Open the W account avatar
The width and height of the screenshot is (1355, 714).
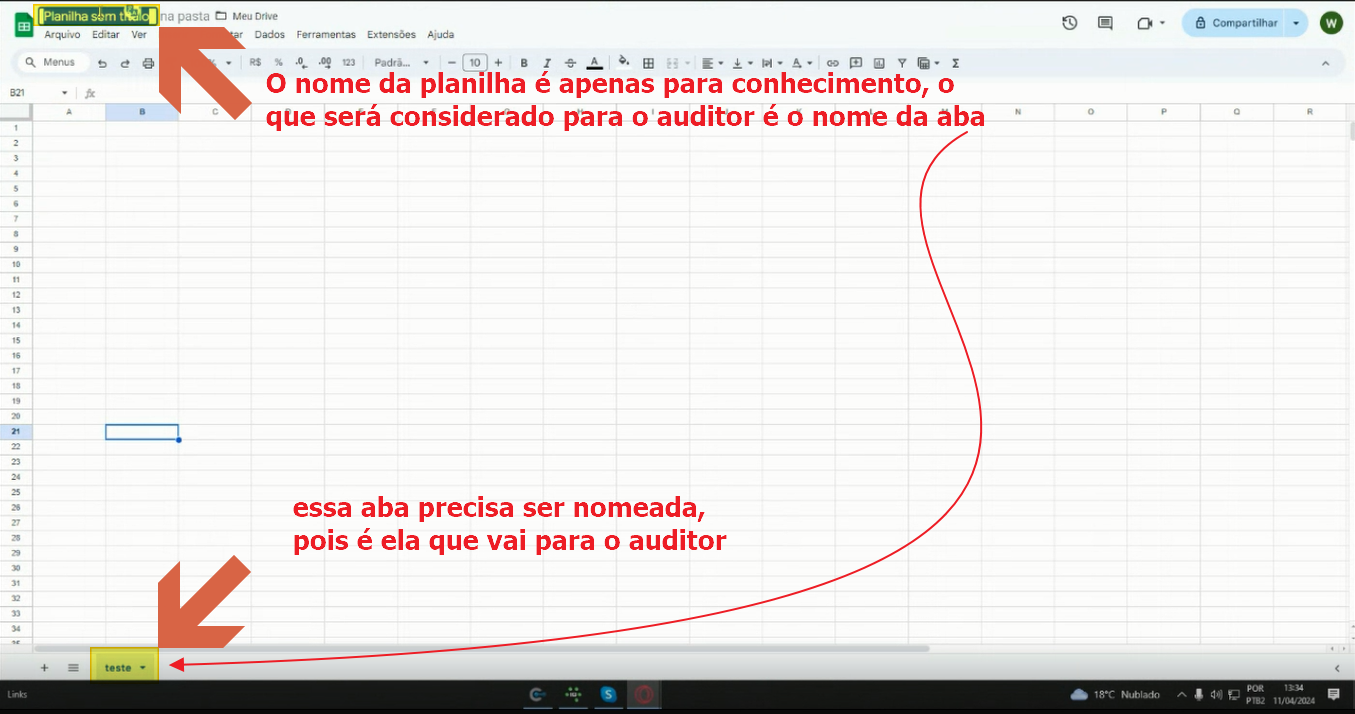tap(1331, 23)
